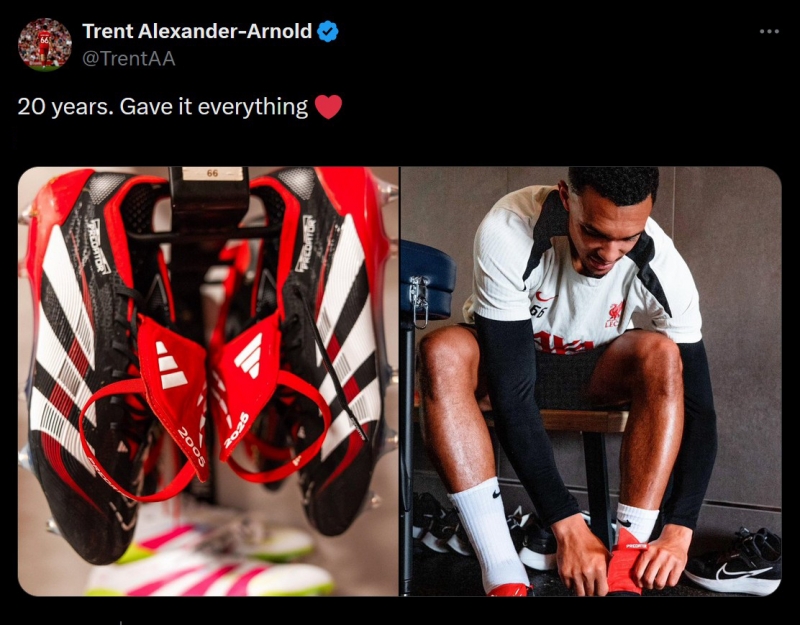
Task: Click the adidas logo on the left boot tongue
Action: pyautogui.click(x=170, y=364)
